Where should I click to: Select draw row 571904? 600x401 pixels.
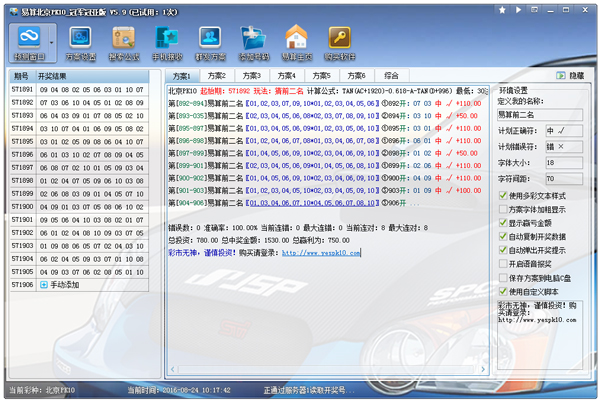pyautogui.click(x=79, y=259)
